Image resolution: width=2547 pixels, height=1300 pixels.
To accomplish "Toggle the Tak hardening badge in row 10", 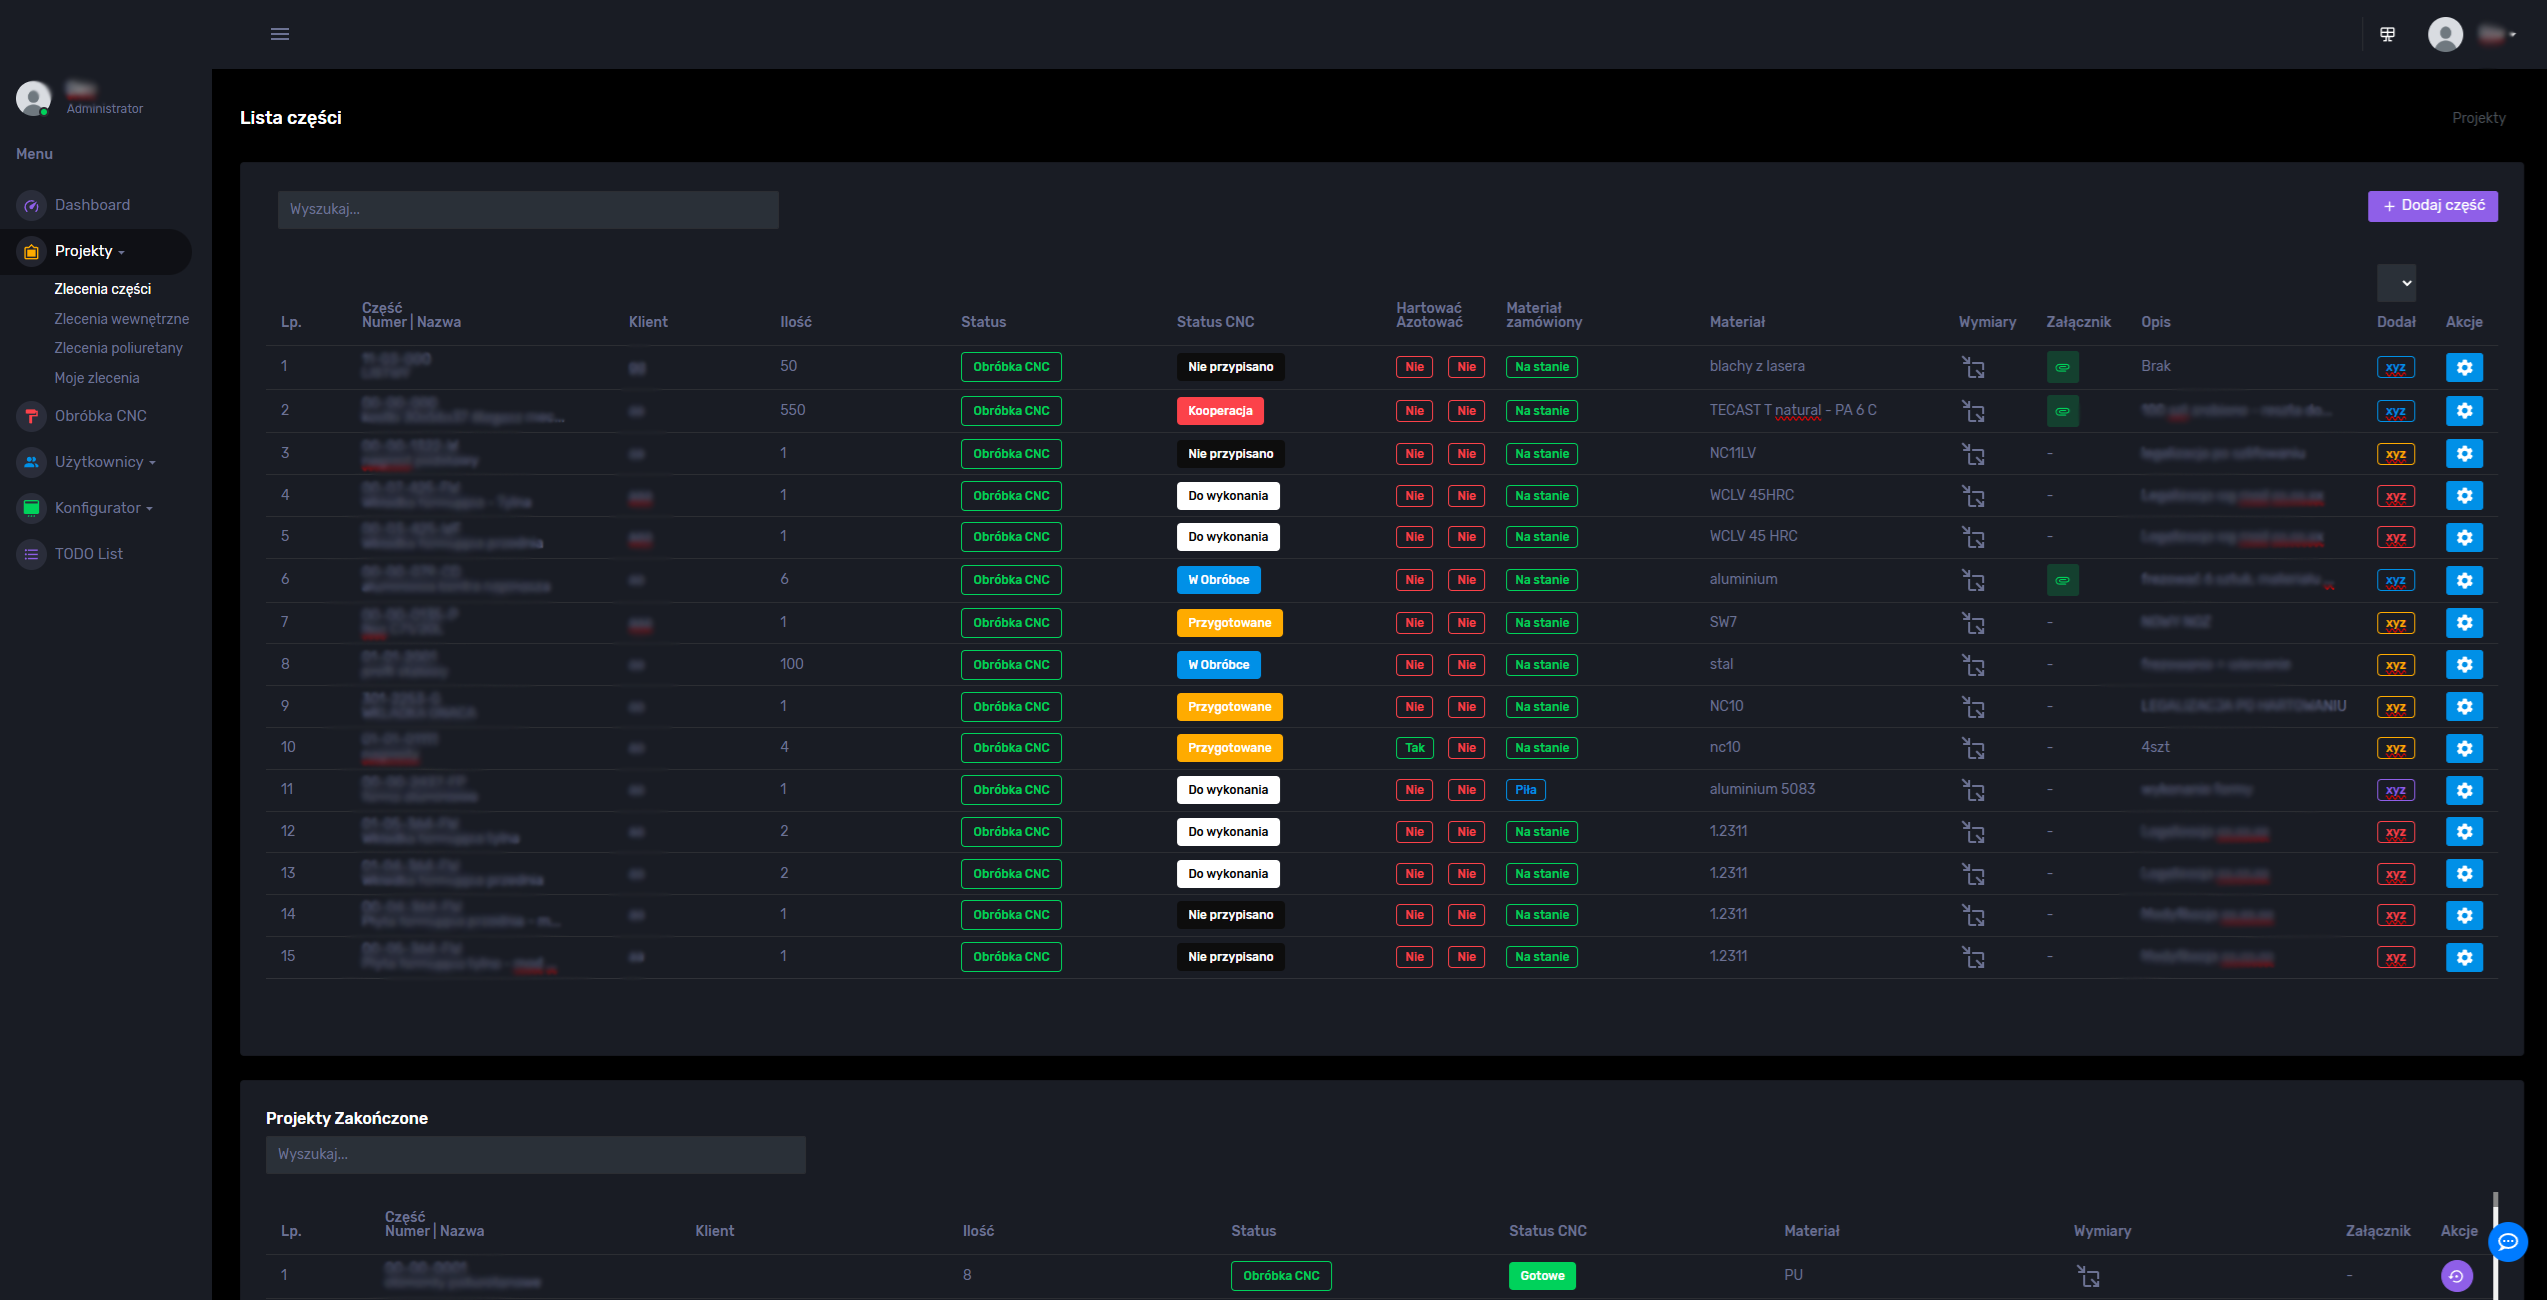I will point(1414,748).
